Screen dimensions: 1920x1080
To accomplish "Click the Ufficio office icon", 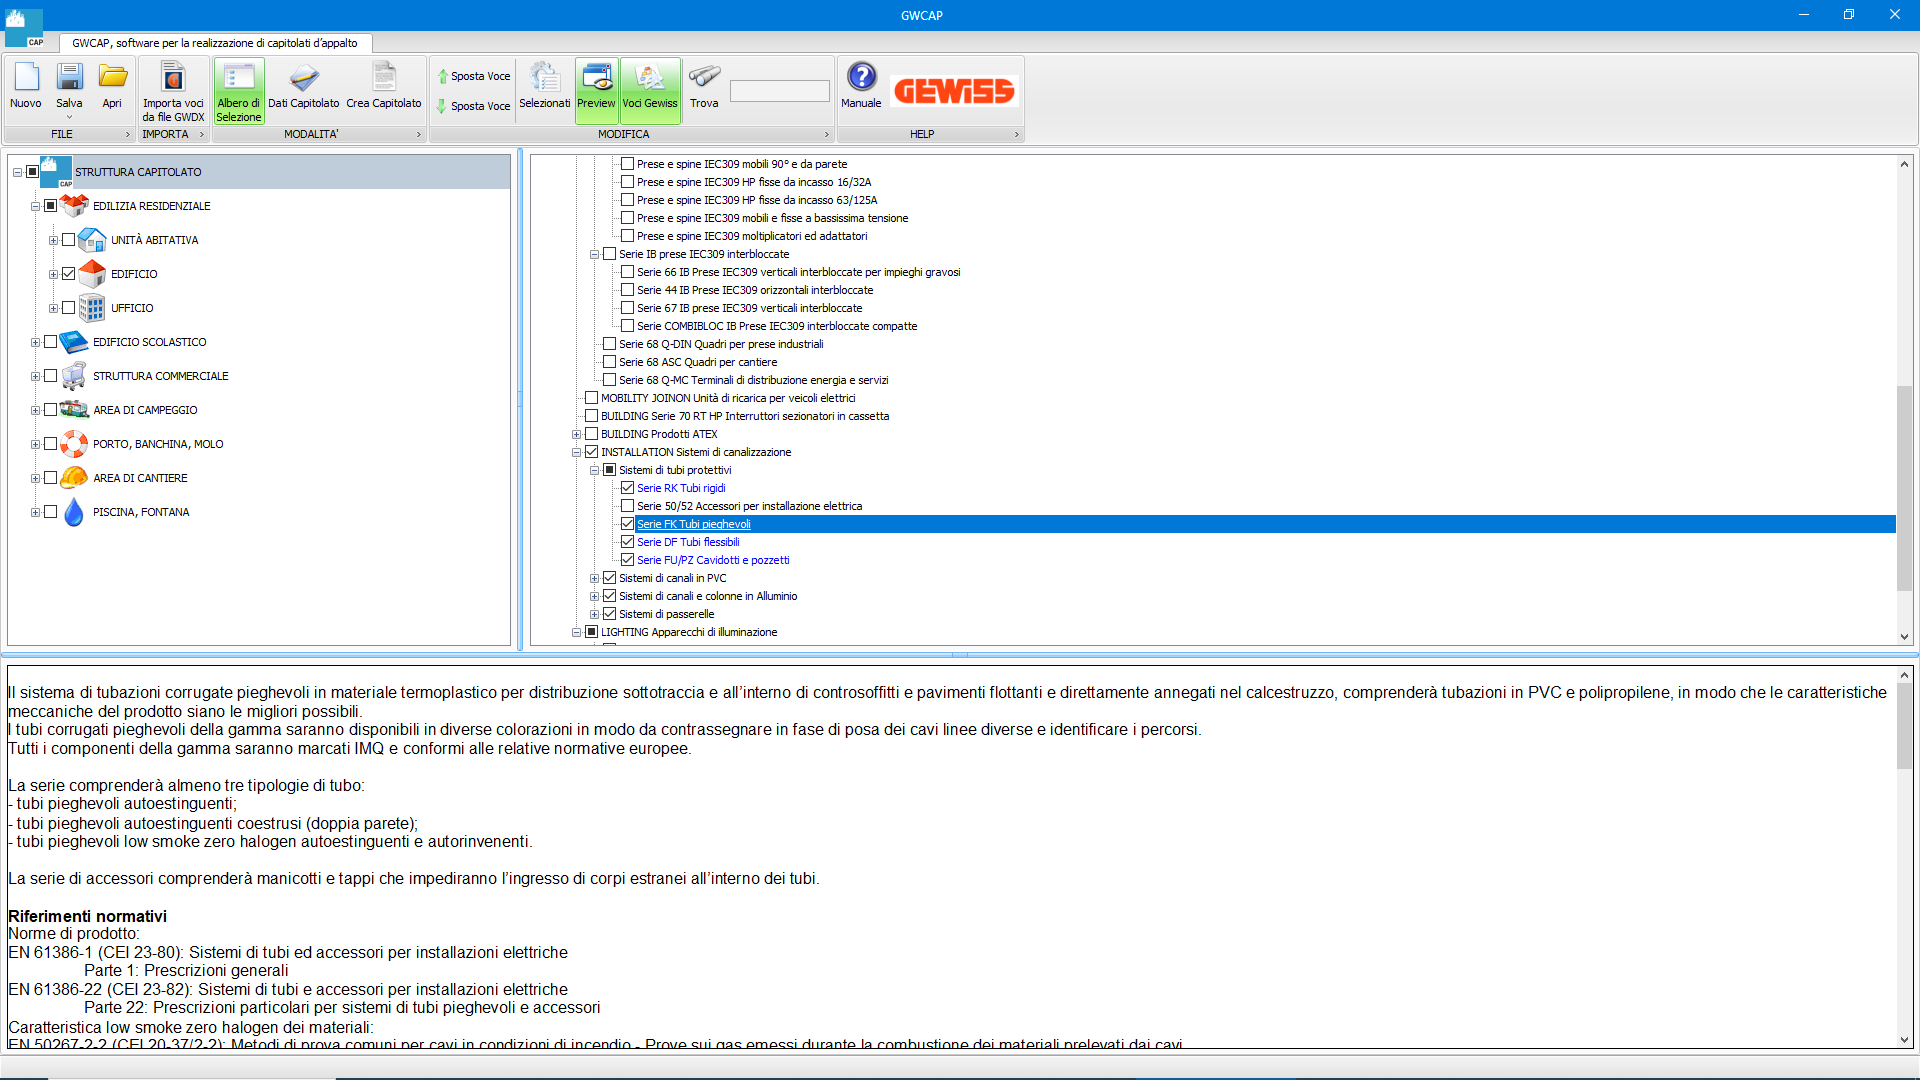I will pos(92,308).
